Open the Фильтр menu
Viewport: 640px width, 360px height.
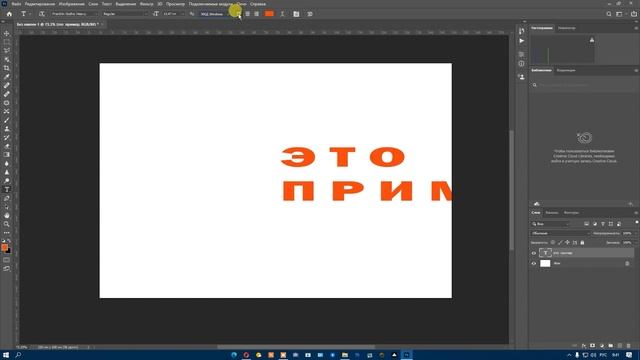pos(147,4)
